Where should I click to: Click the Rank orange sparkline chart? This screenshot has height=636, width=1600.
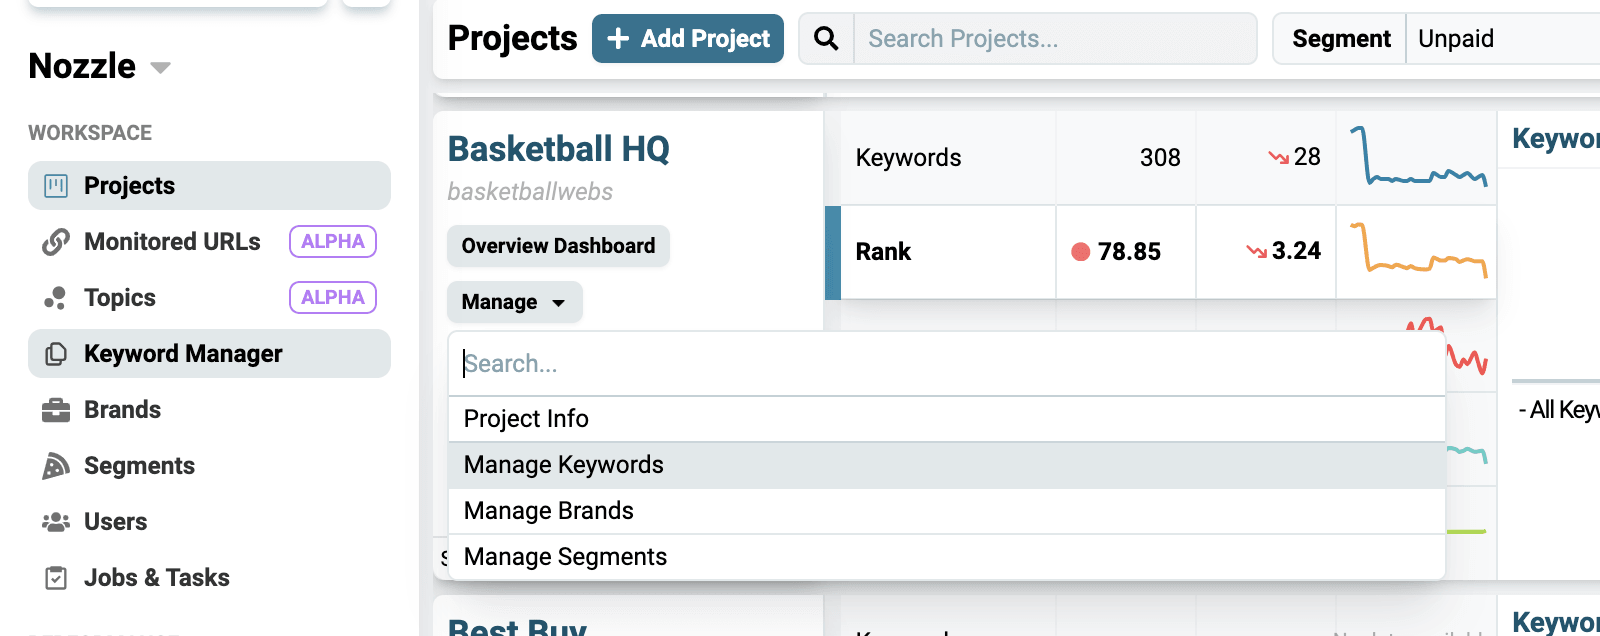point(1418,251)
